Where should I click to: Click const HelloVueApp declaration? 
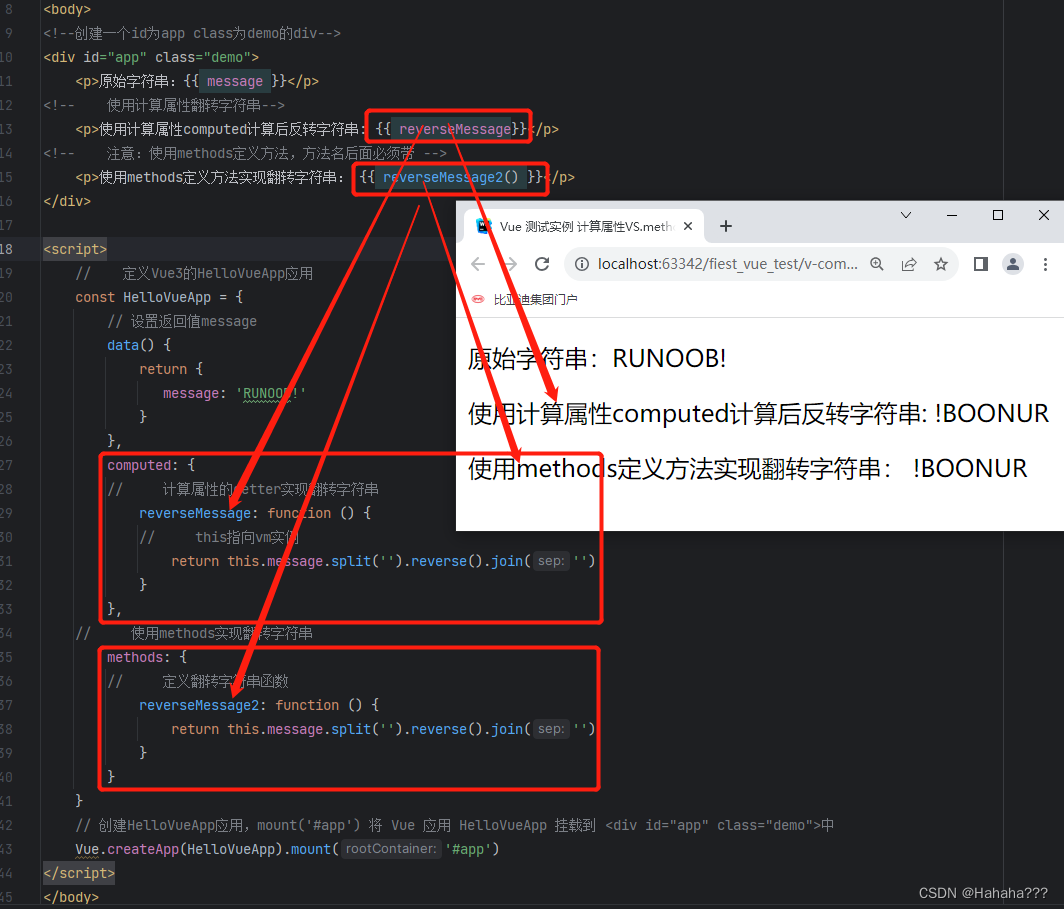(x=159, y=297)
